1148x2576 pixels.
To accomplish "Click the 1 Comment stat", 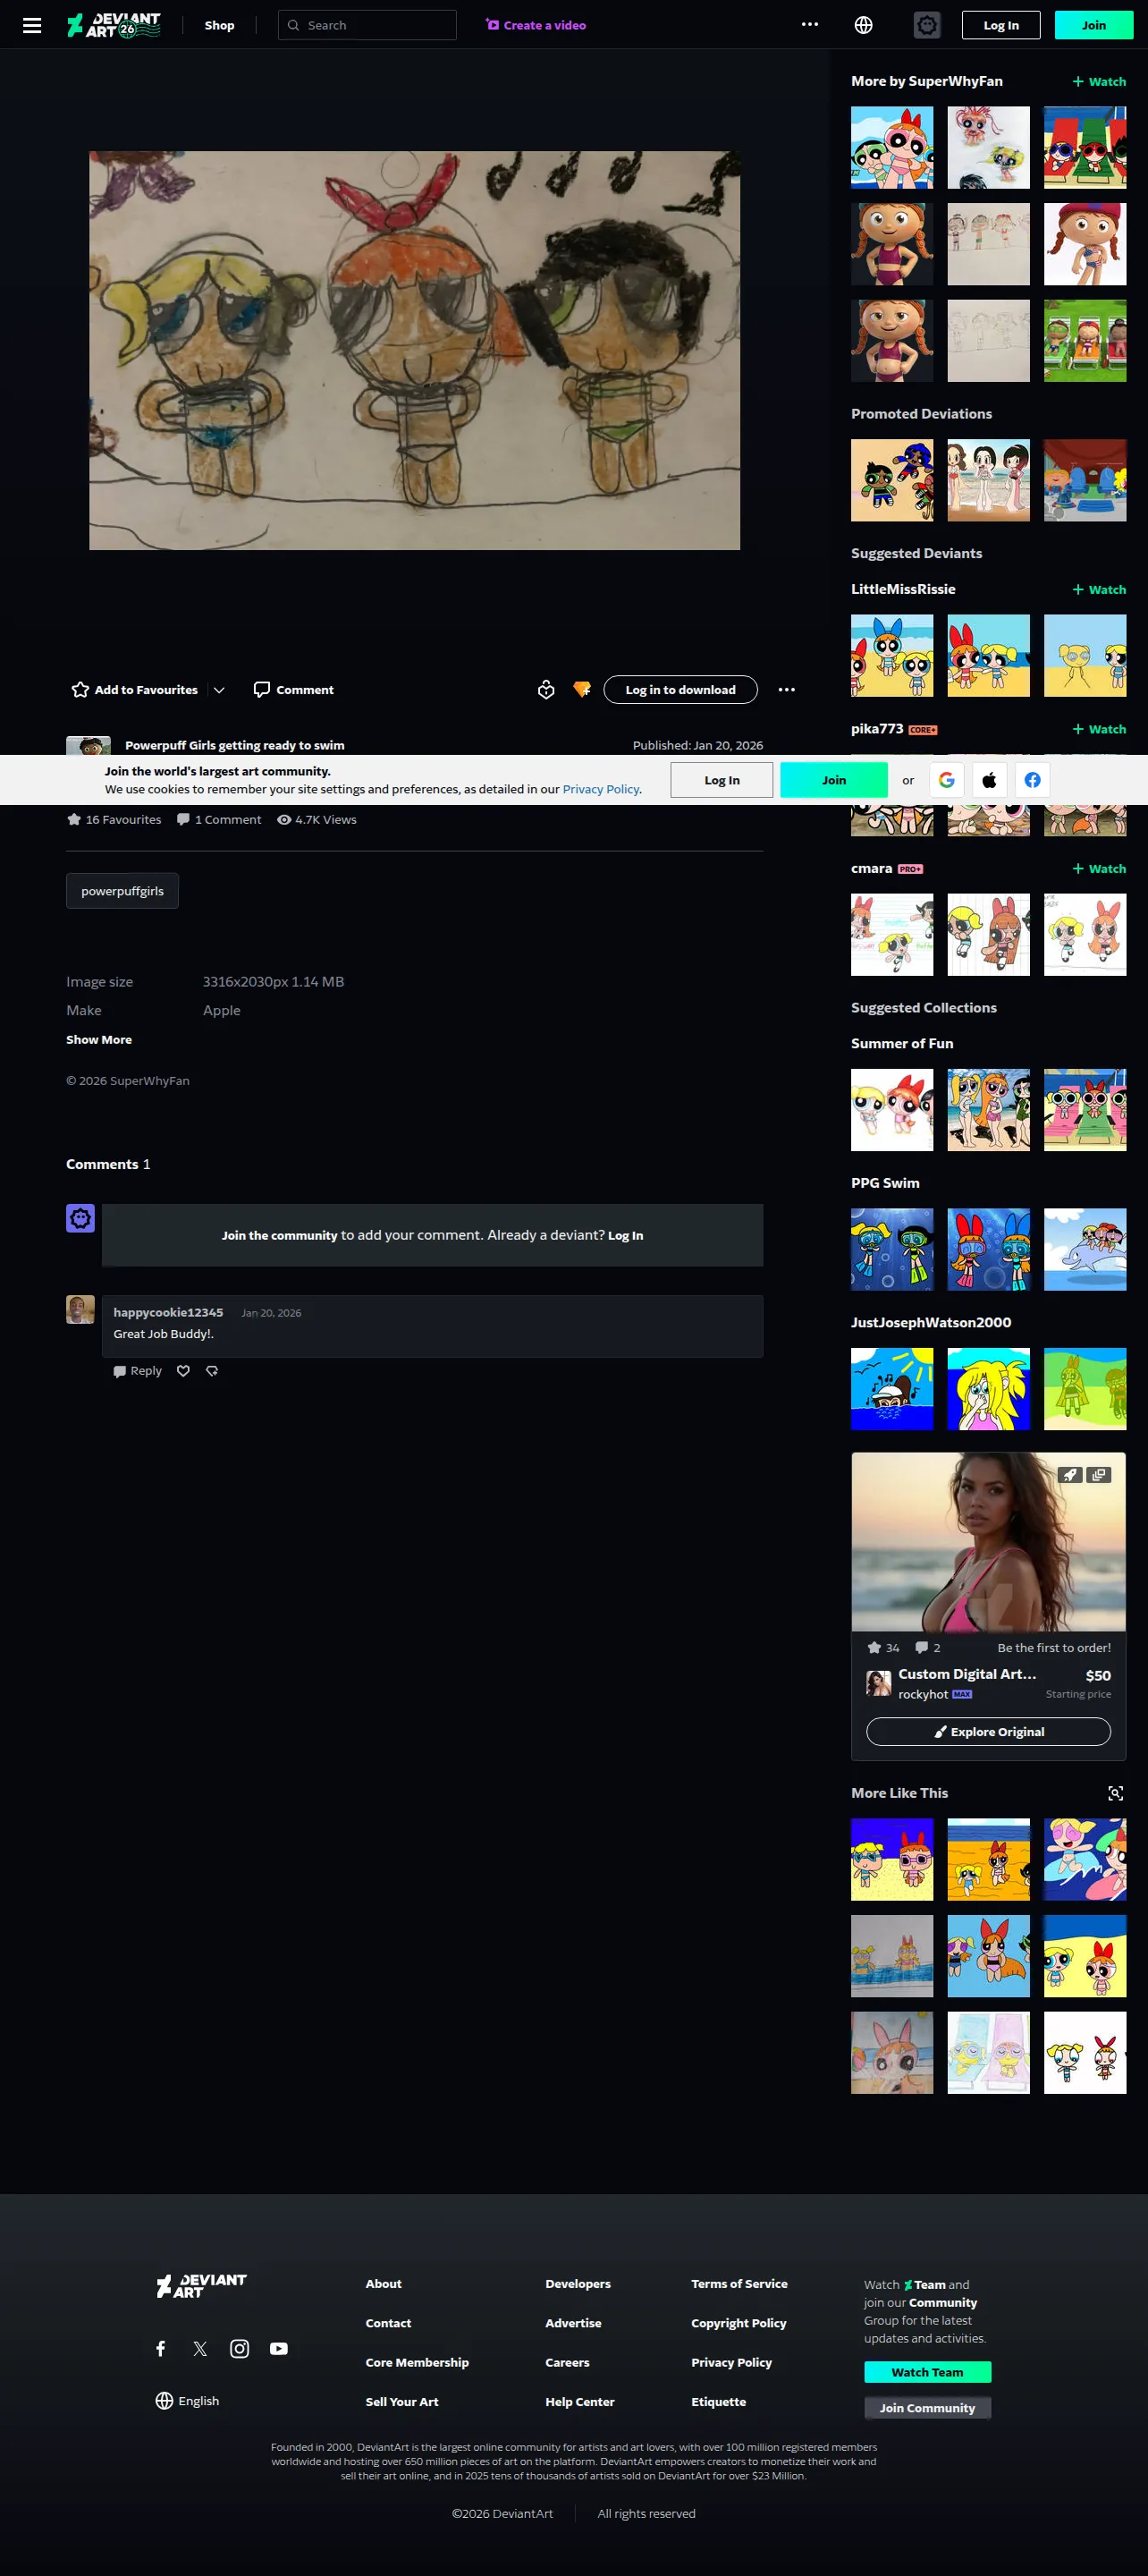I will (x=219, y=820).
